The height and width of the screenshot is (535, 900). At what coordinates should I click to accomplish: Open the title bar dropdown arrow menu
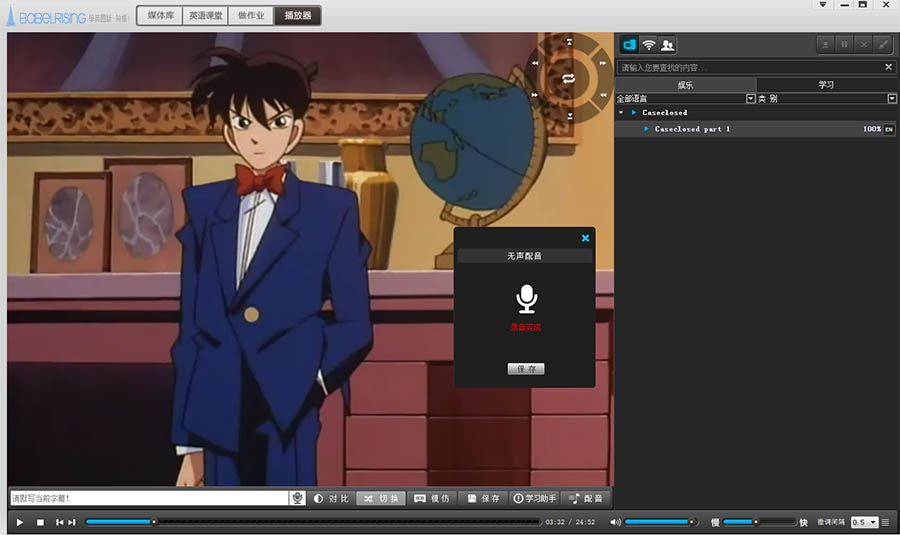(x=823, y=5)
